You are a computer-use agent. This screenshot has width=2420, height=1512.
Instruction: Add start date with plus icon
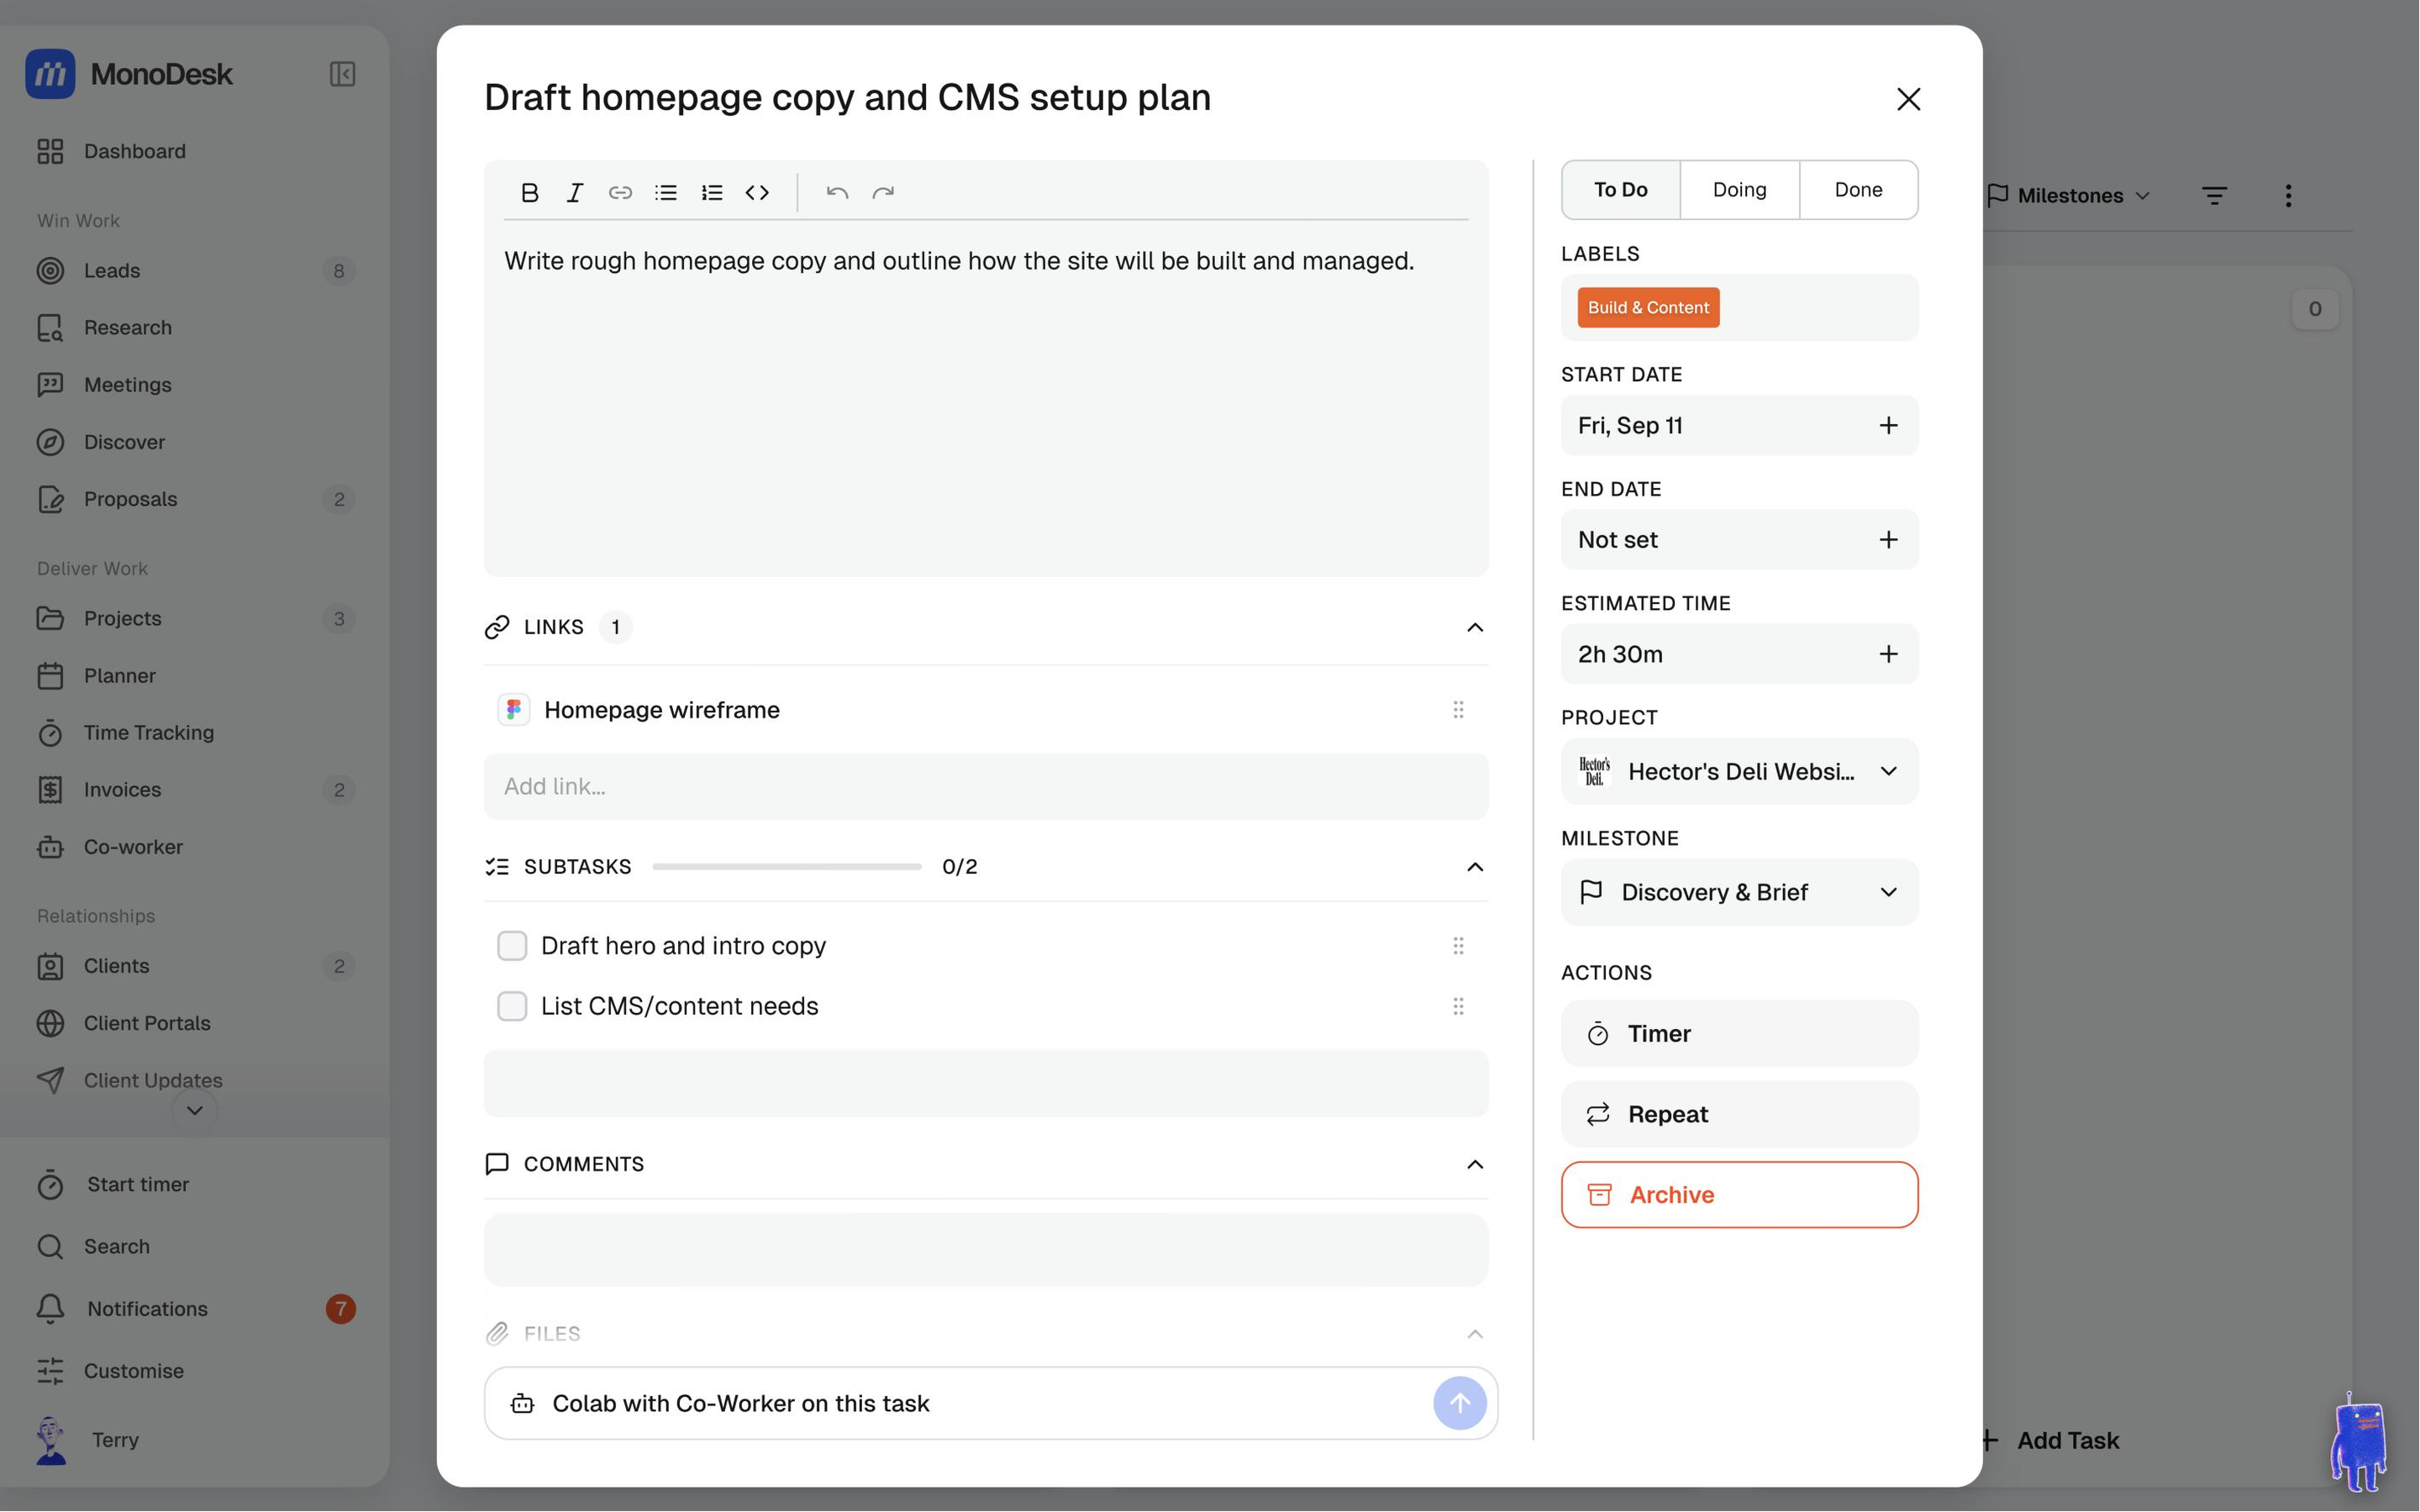pos(1888,426)
